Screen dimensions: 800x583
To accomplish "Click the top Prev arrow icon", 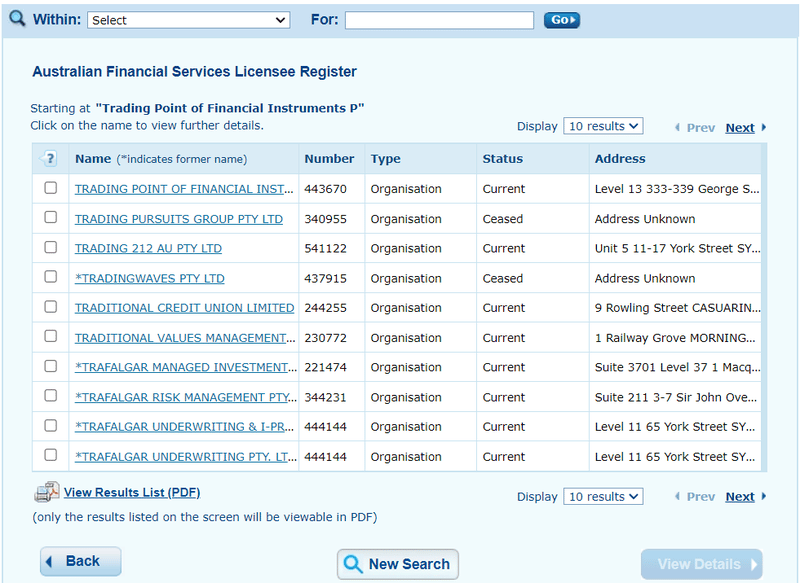I will coord(677,128).
